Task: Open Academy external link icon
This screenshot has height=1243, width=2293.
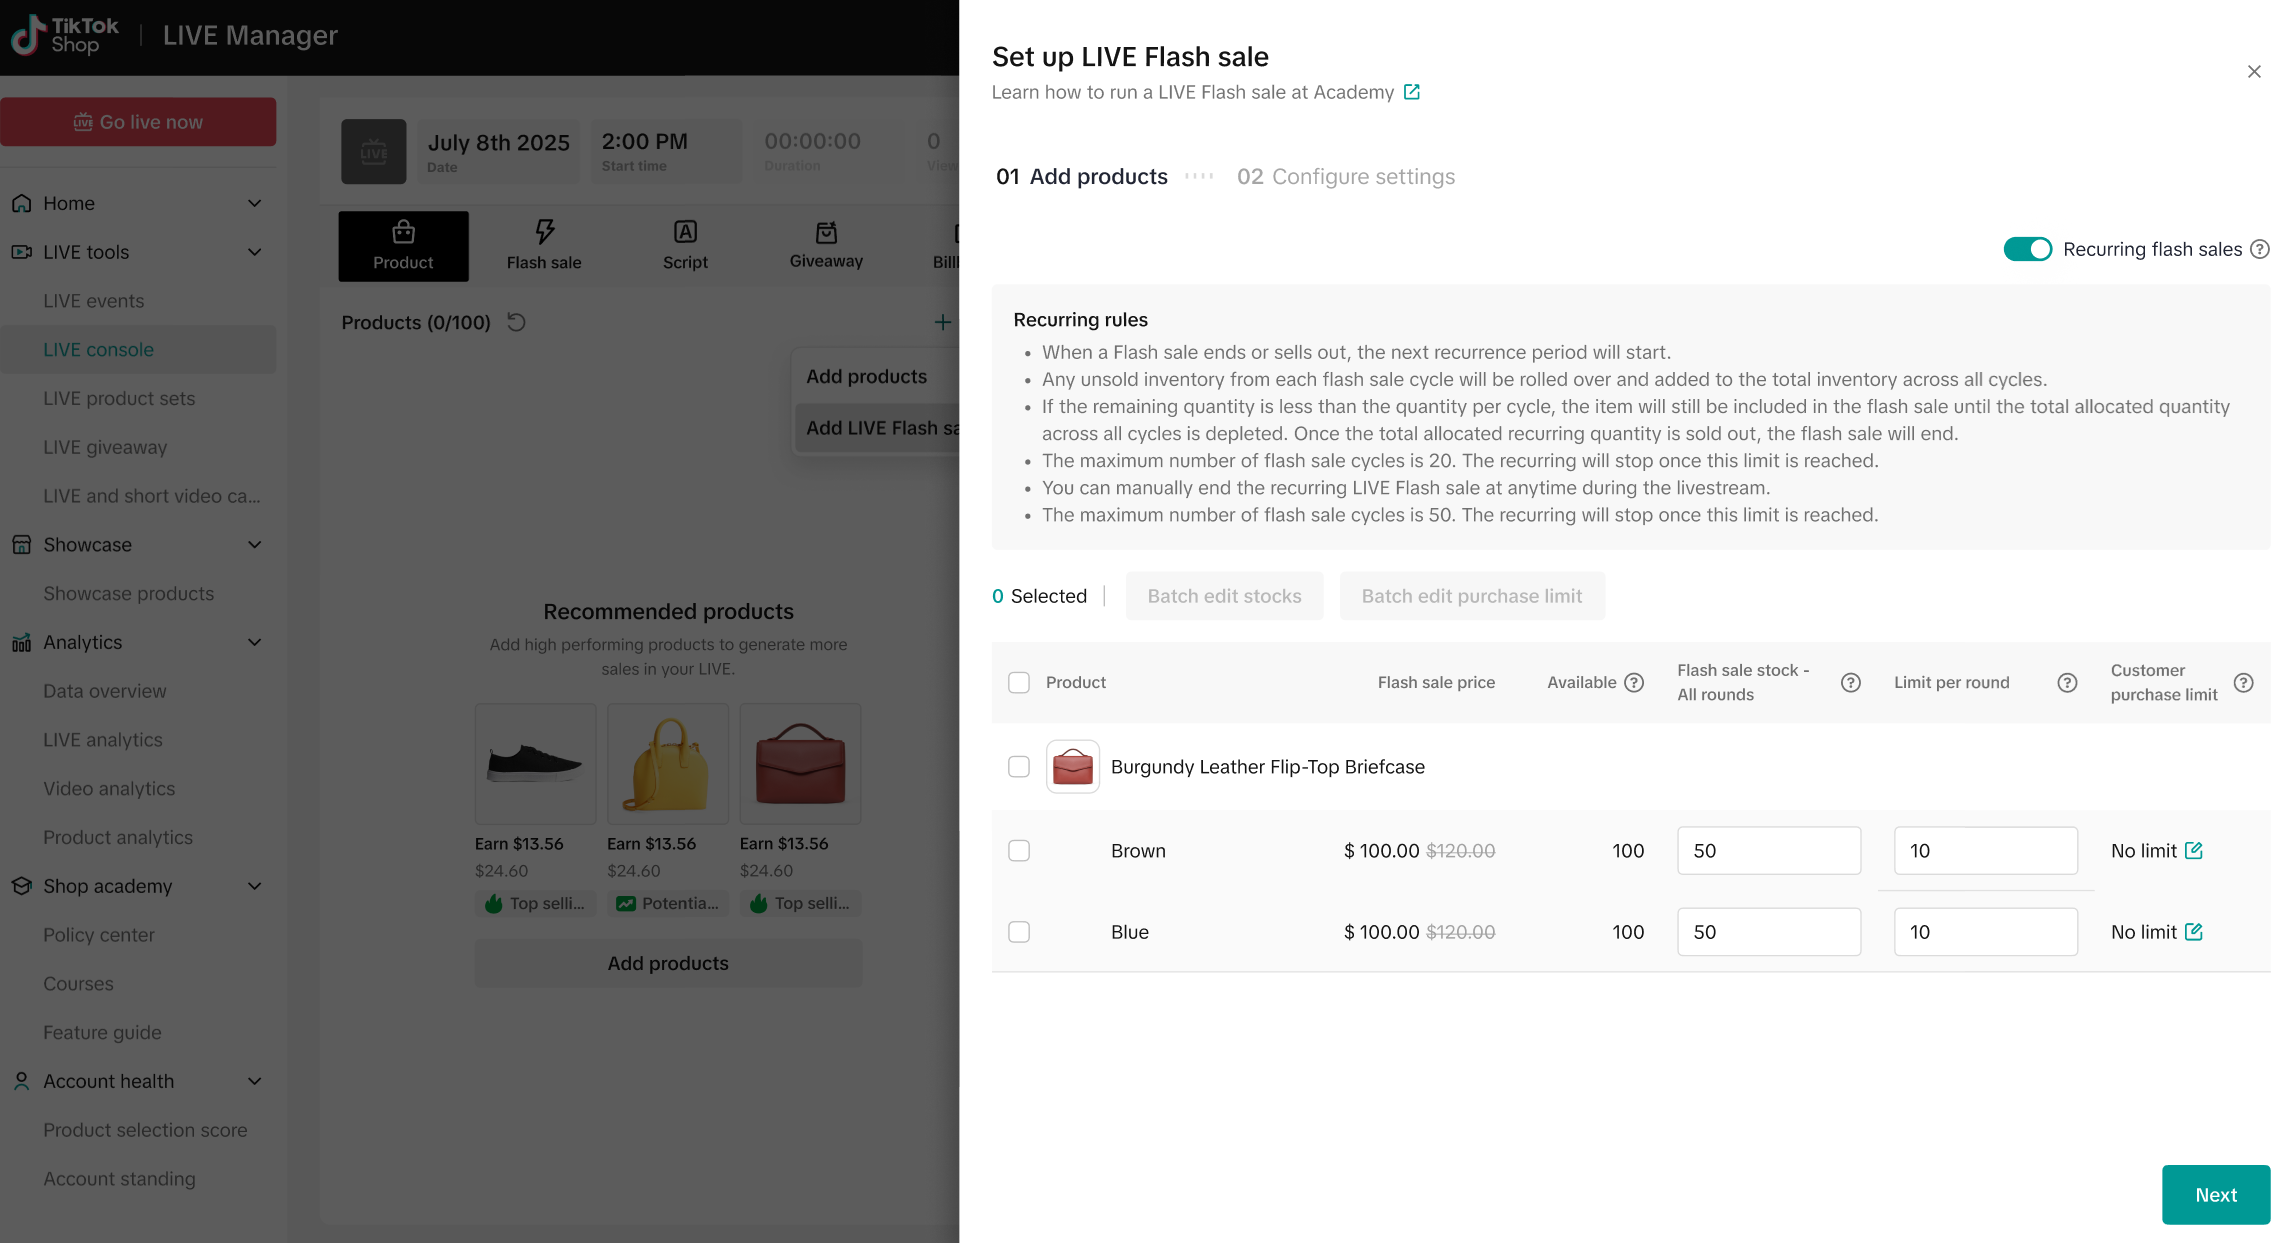Action: (x=1411, y=92)
